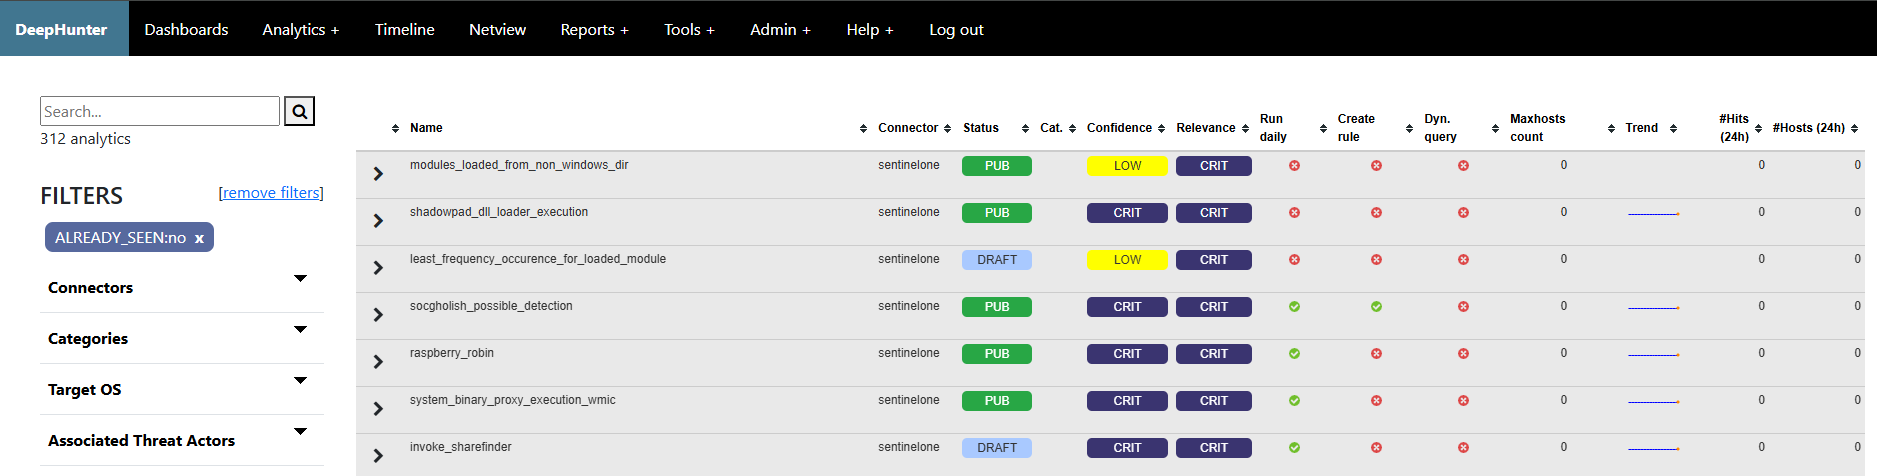Sort table by Name column
The image size is (1877, 476).
[x=426, y=128]
